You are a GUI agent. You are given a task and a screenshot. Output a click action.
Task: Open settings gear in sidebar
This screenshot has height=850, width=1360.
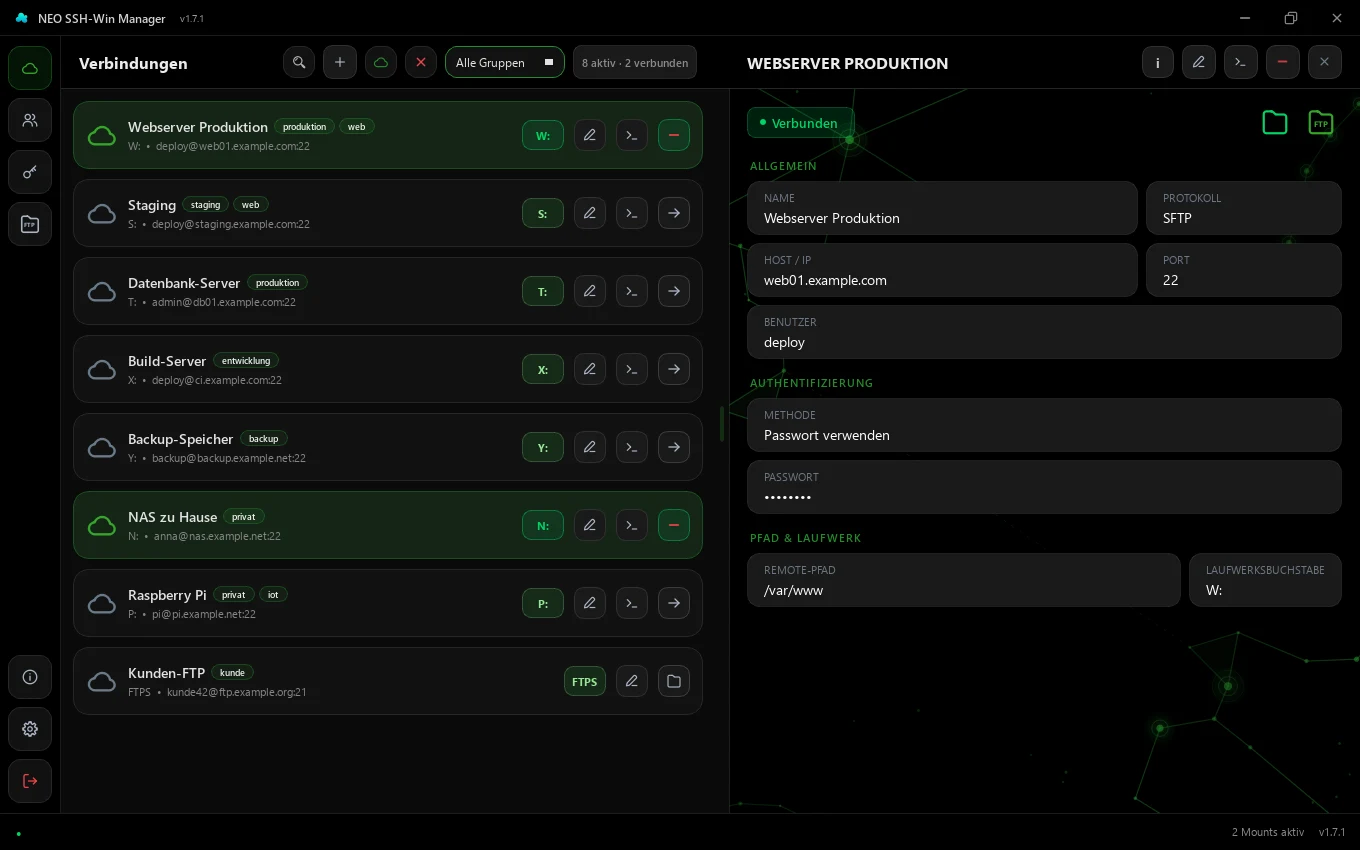(30, 729)
